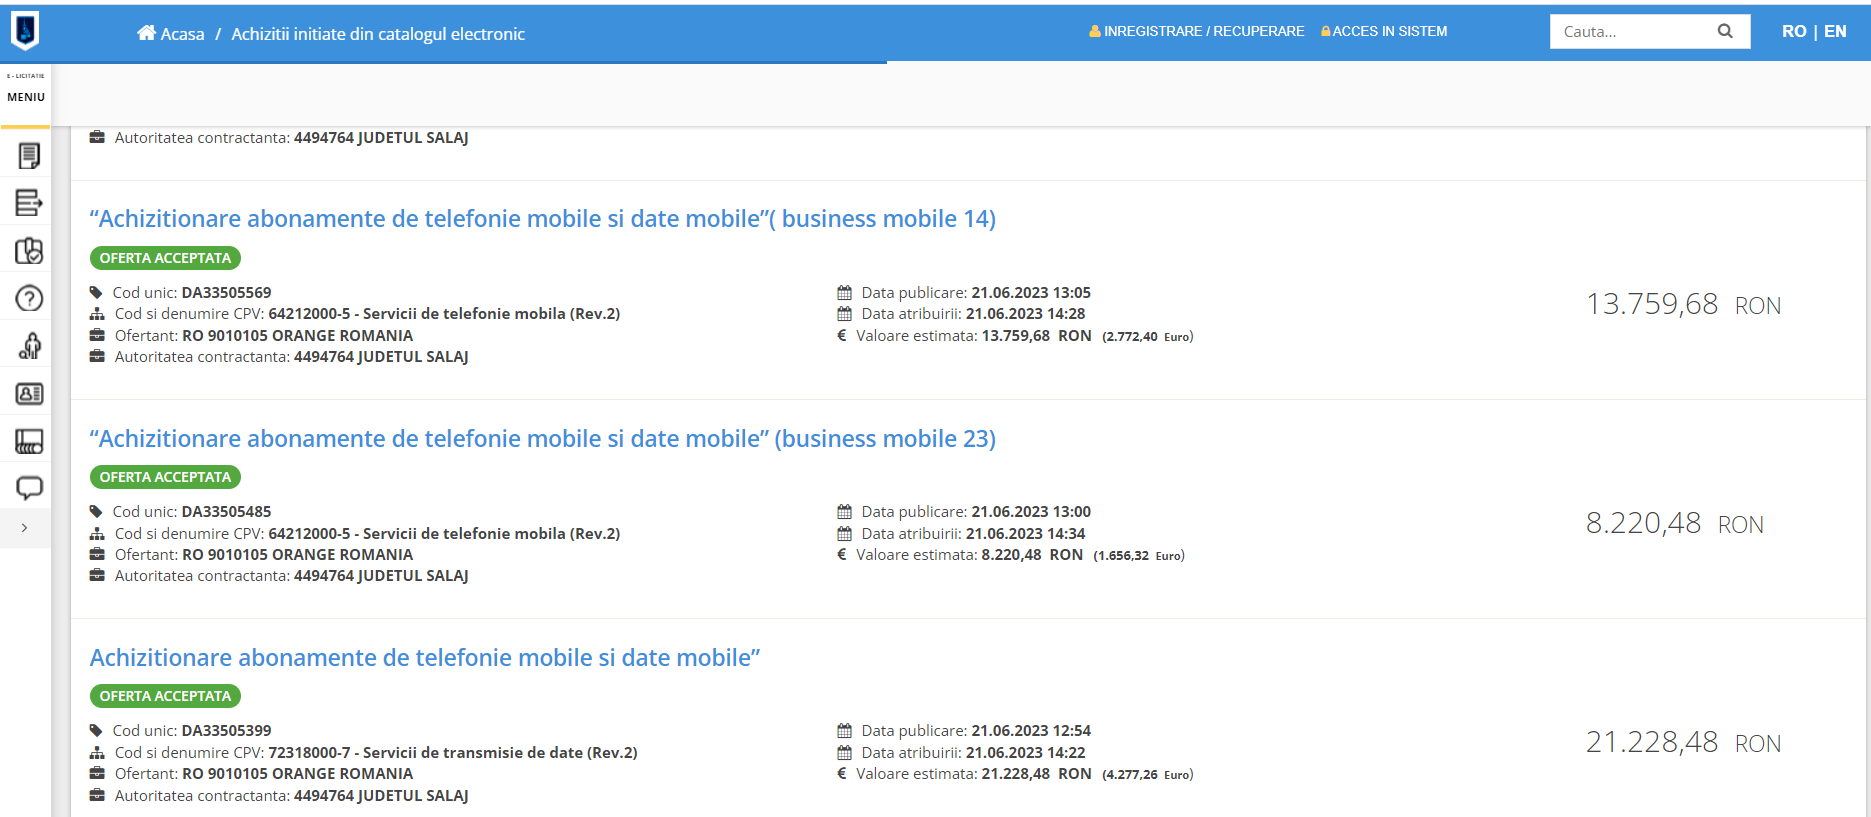Click the books with checkmark sidebar icon
The width and height of the screenshot is (1871, 817).
[x=29, y=250]
